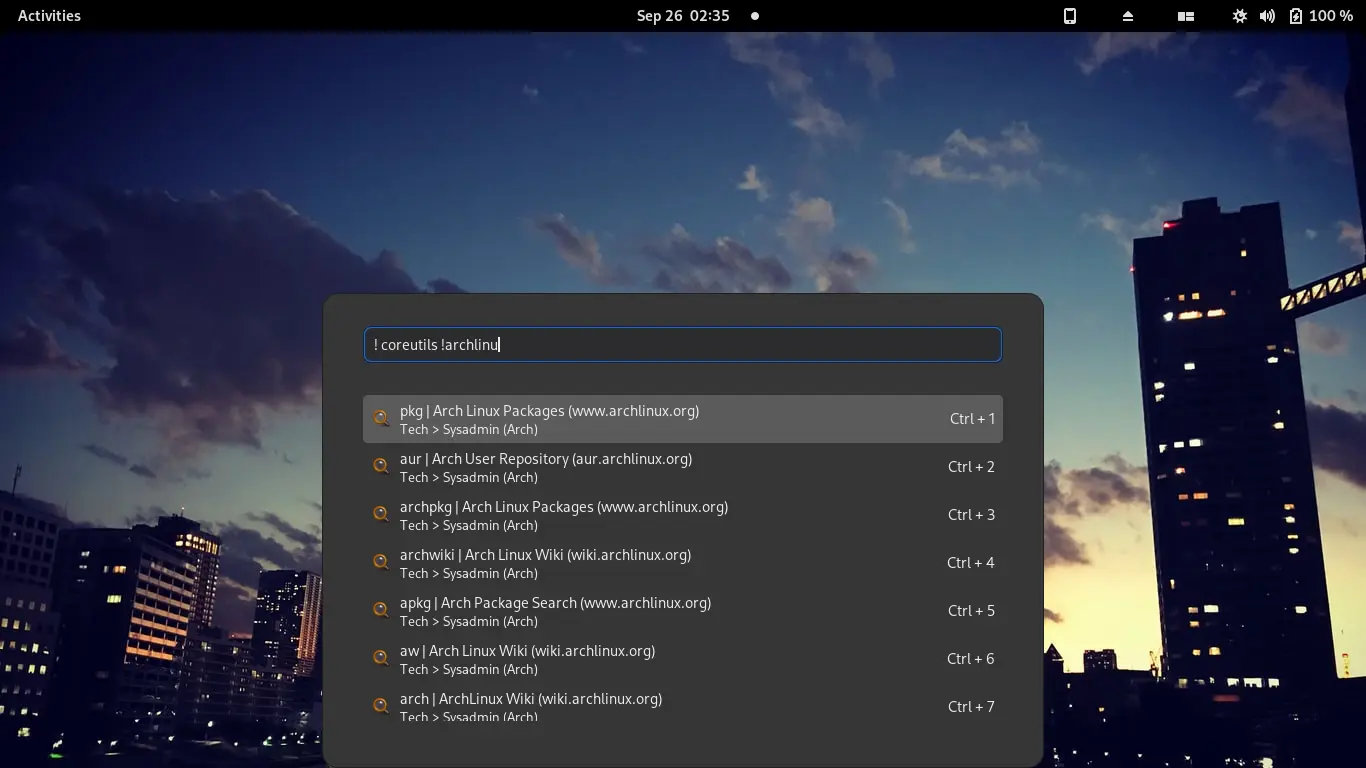
Task: Choose the 'archpkg | Arch Linux Packages' result
Action: coord(683,515)
